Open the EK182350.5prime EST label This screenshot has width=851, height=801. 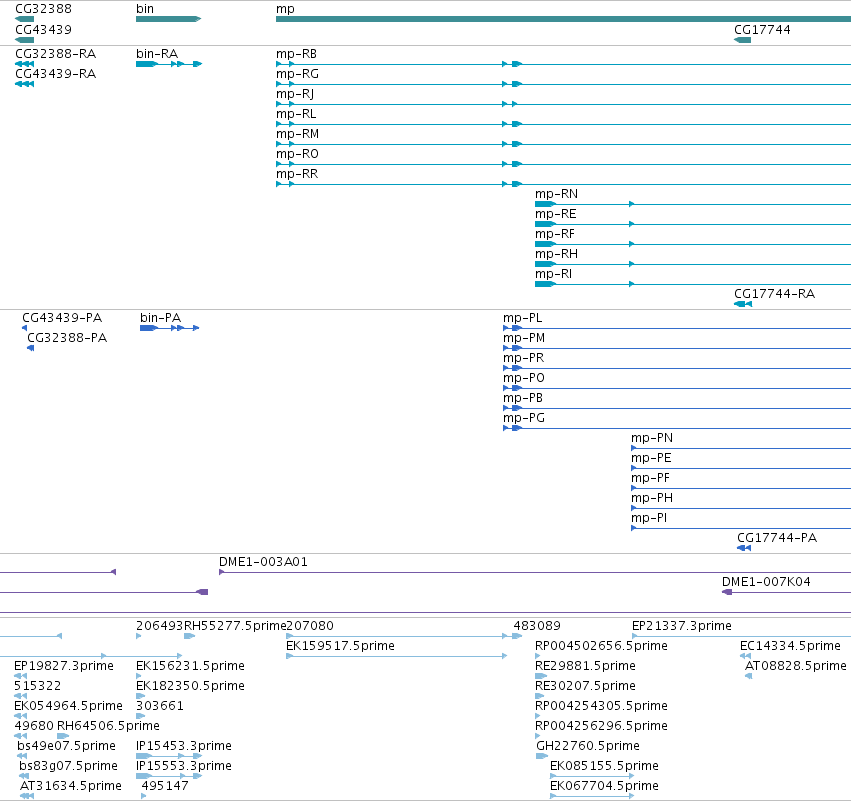[x=190, y=686]
